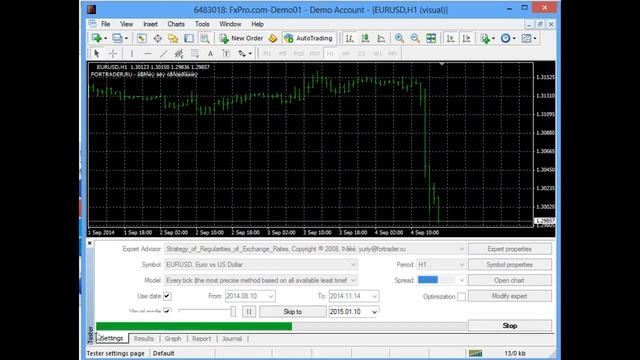Switch chart to Bar Chart icon

[x=349, y=38]
